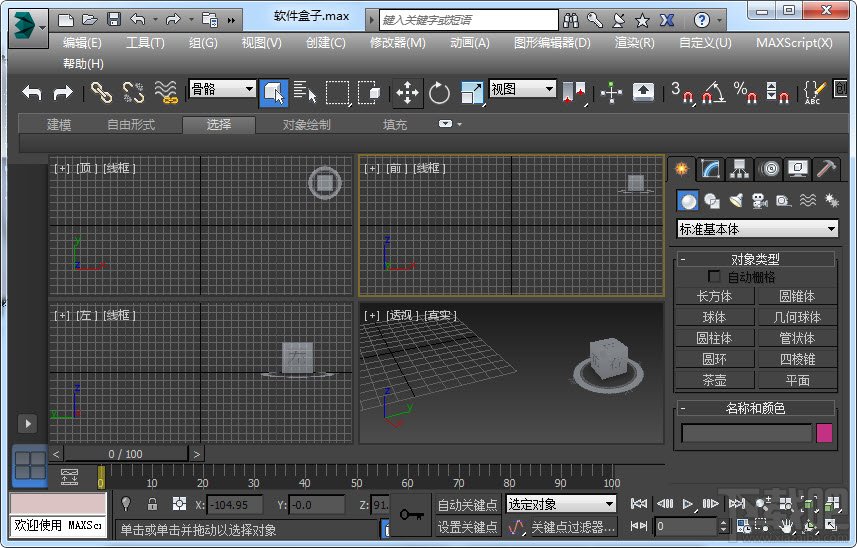Click the 长方体 box button
Viewport: 857px width, 548px height.
tap(714, 296)
